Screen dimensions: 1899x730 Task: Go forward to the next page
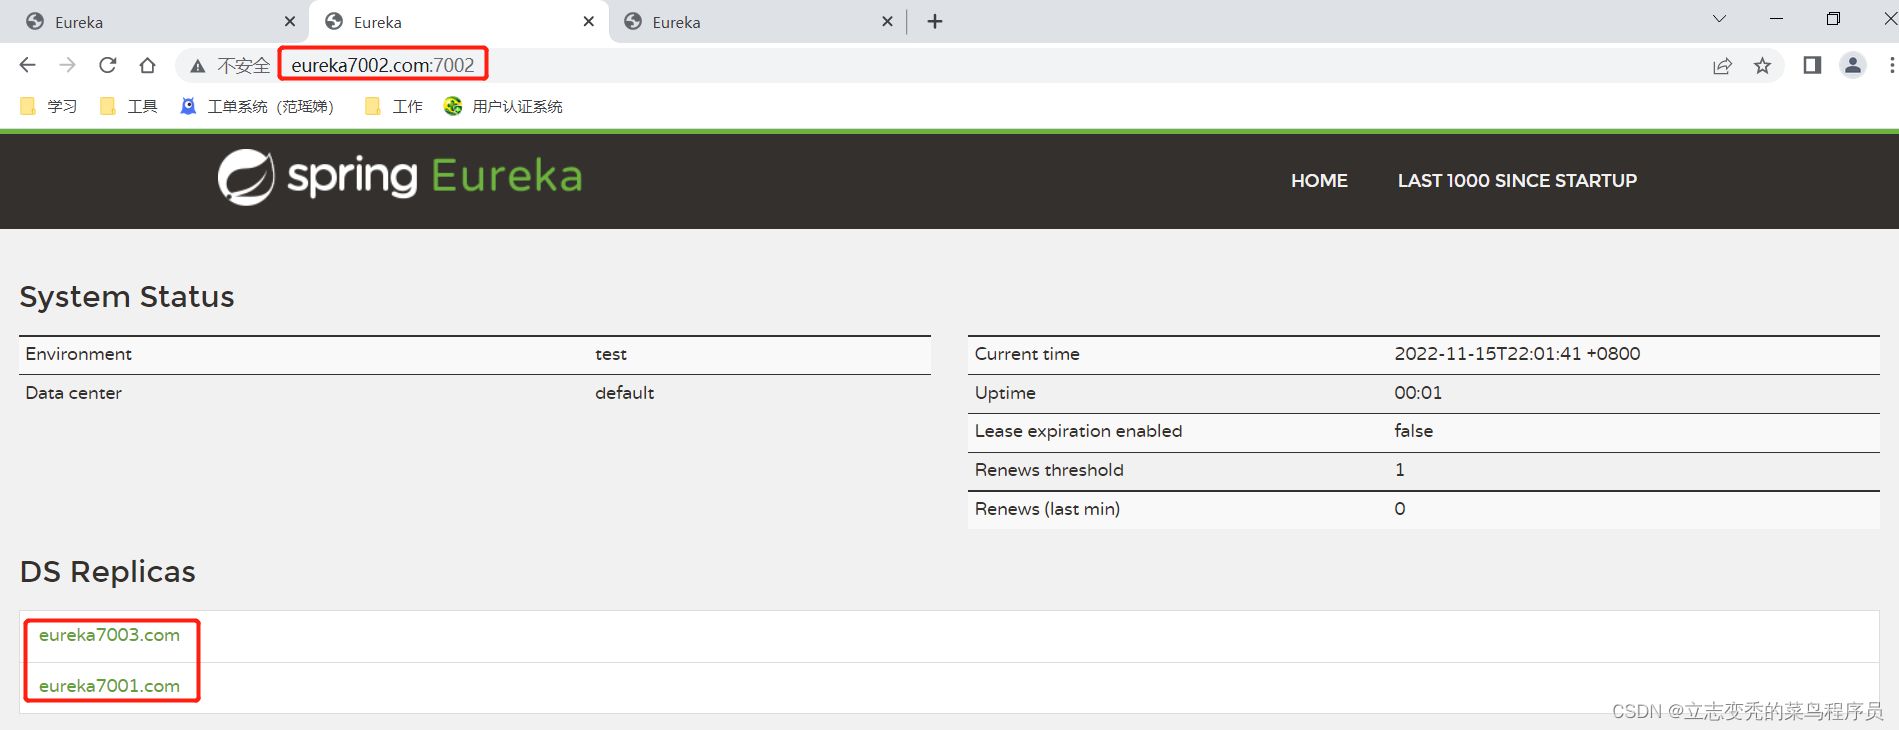(67, 65)
